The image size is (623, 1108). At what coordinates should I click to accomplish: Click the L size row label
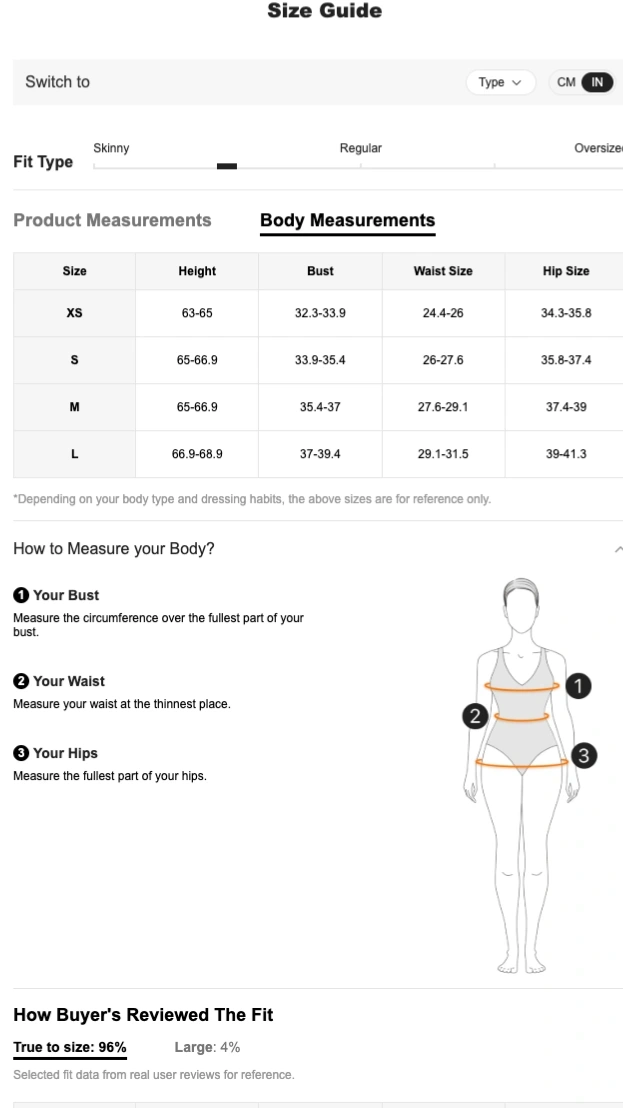pos(74,454)
